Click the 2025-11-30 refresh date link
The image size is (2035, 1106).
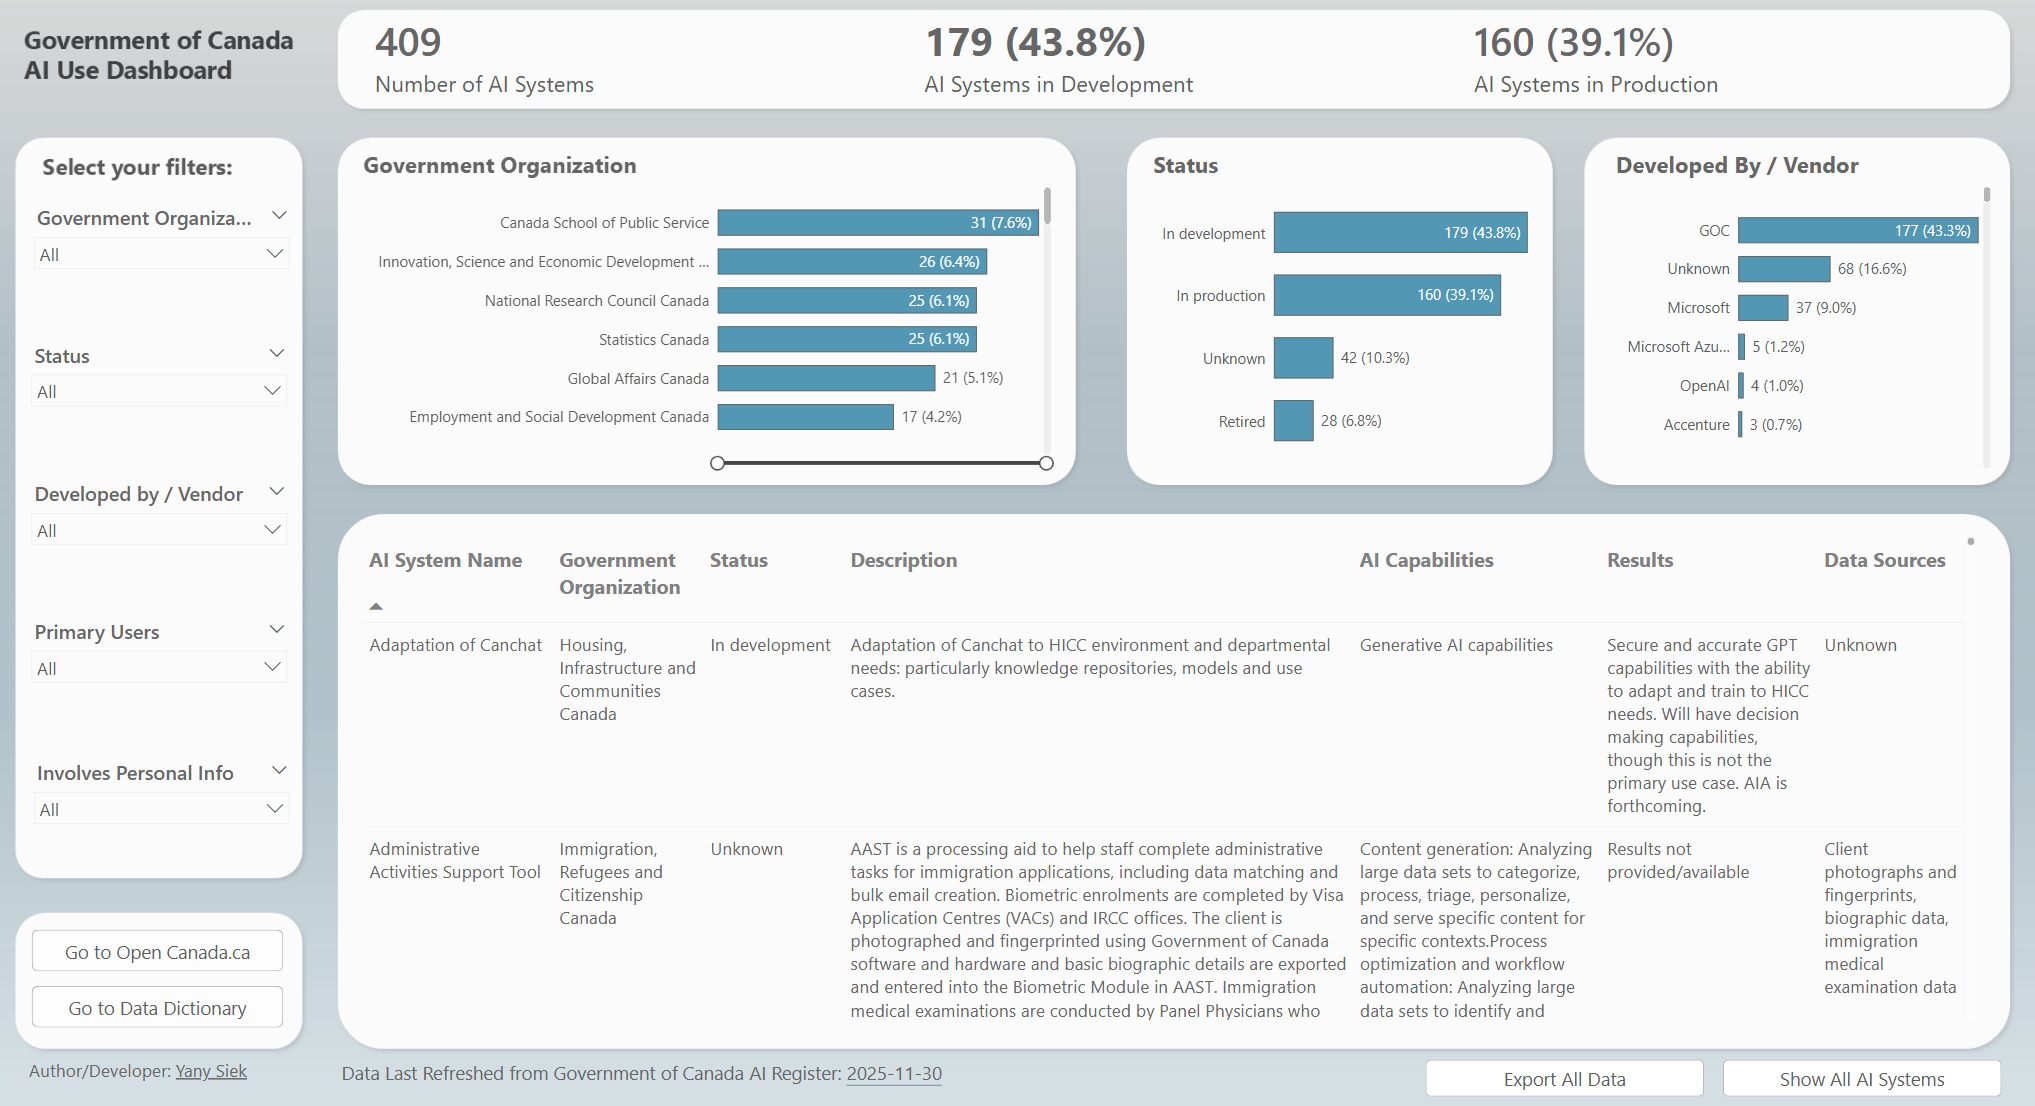(893, 1073)
